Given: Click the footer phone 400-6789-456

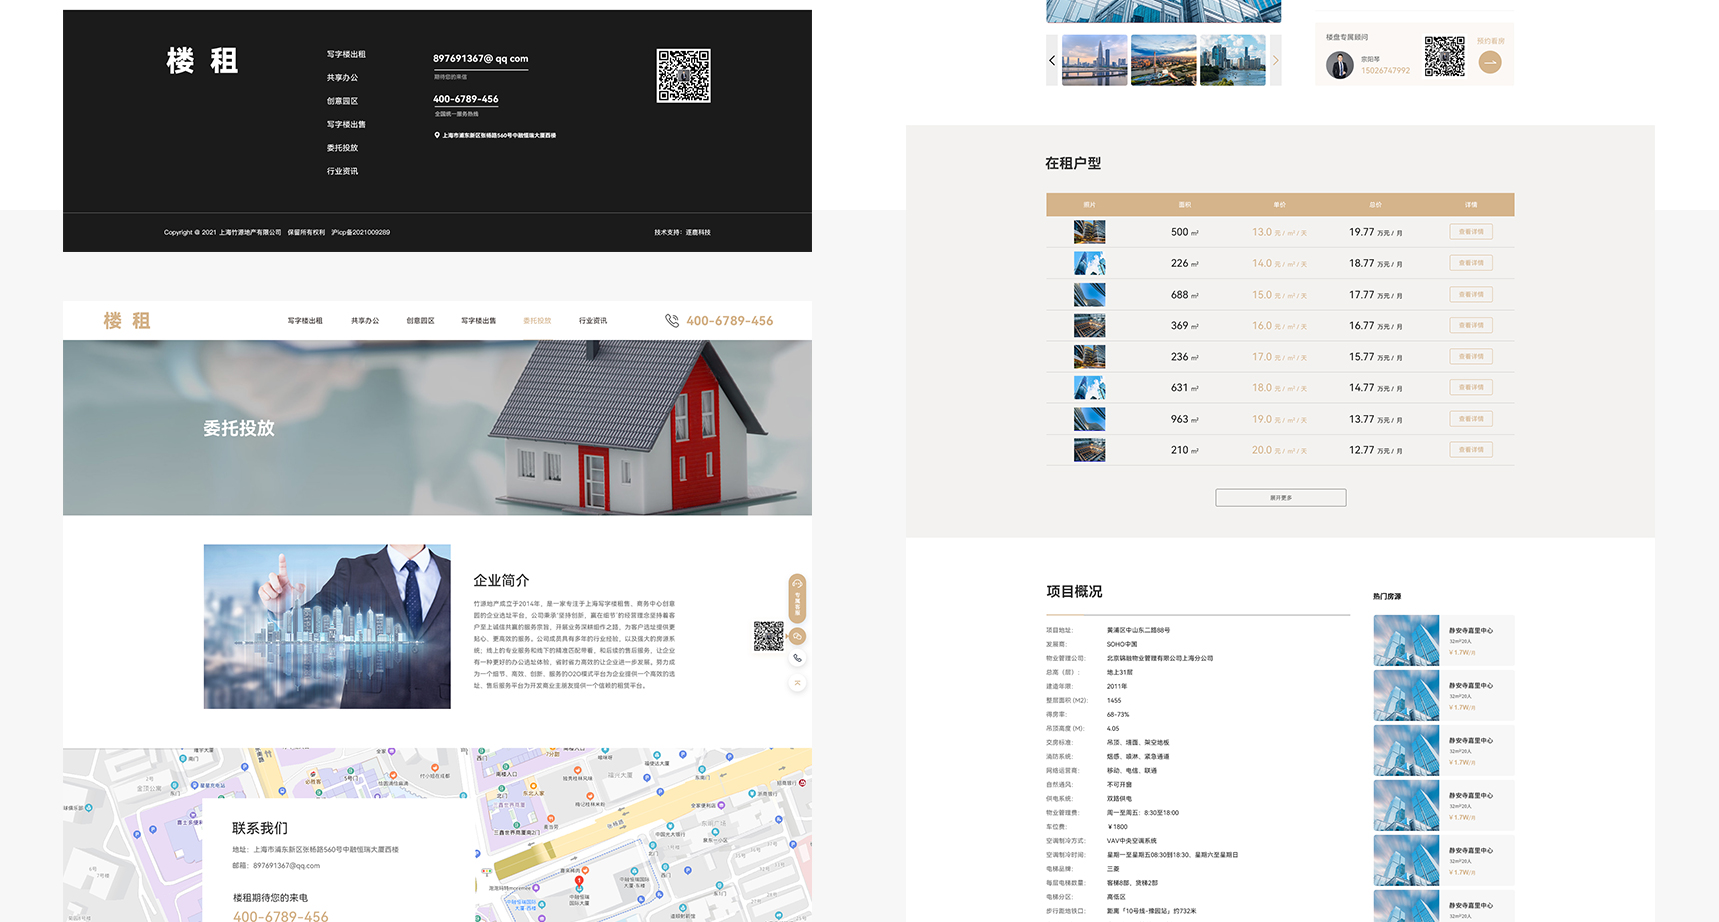Looking at the screenshot, I should tap(465, 99).
